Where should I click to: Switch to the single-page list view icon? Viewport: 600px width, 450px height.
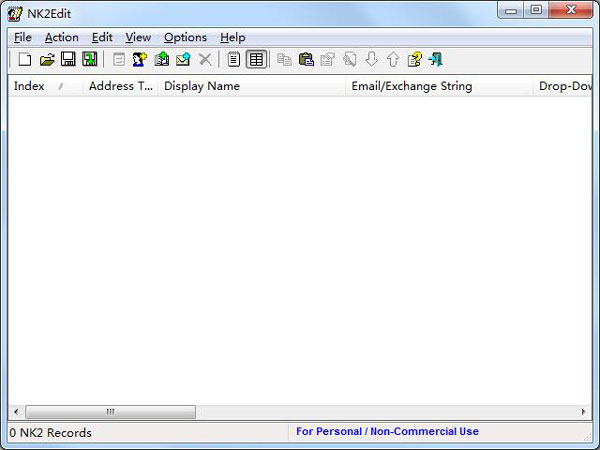(x=234, y=60)
